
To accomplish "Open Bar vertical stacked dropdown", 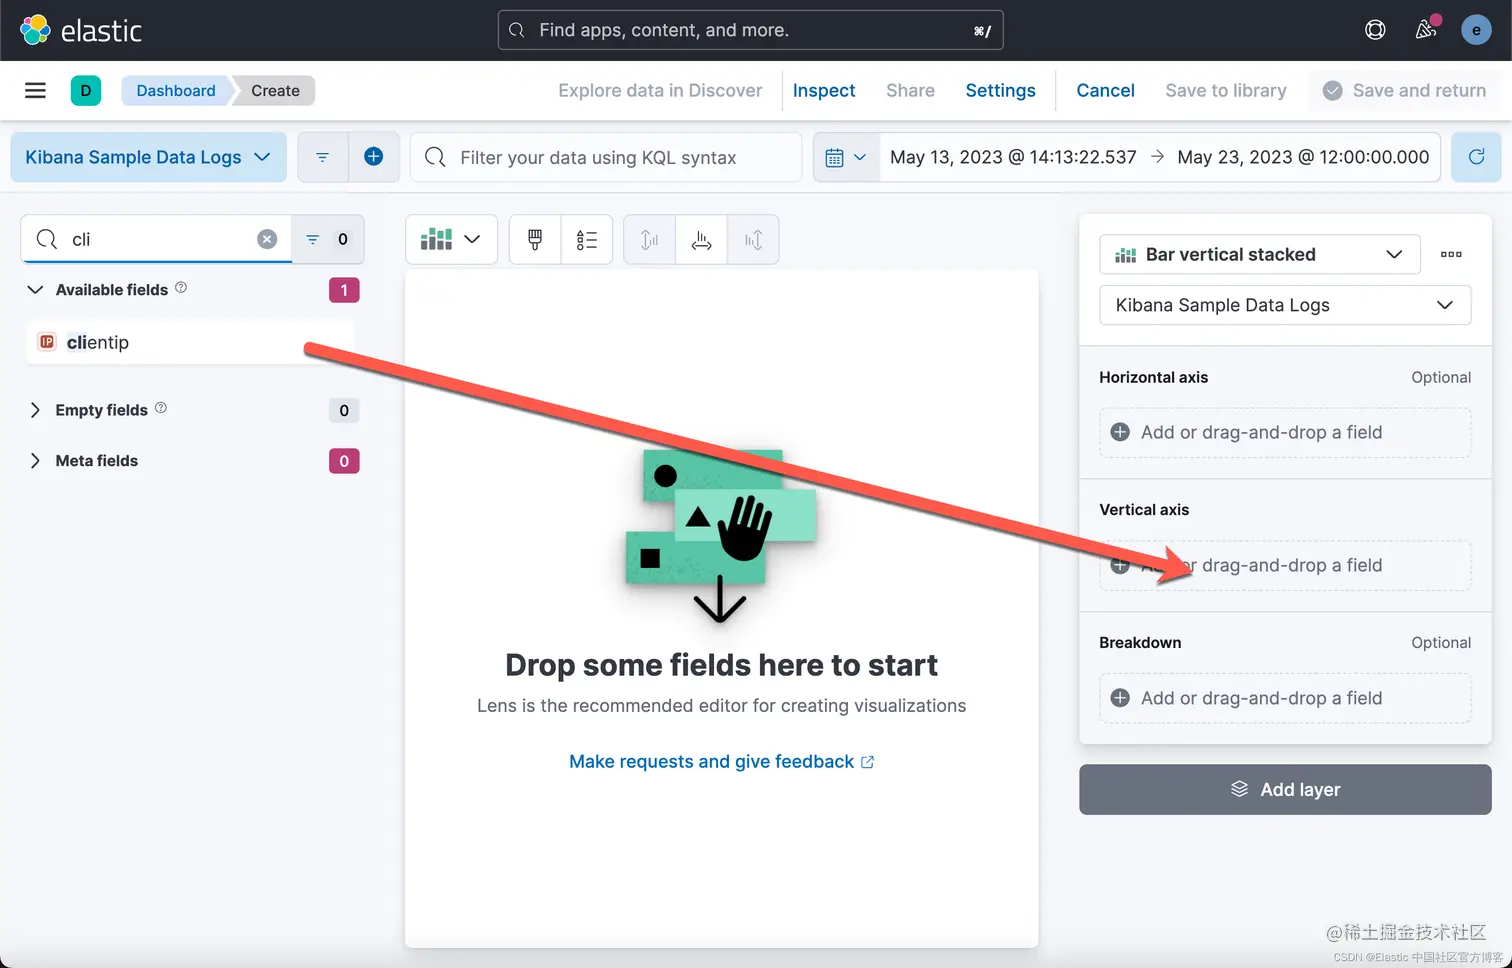I will coord(1259,254).
